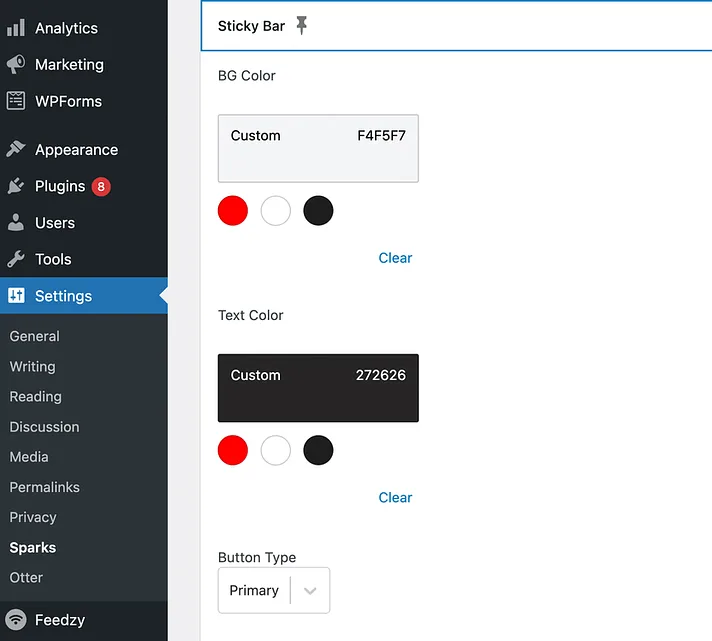Viewport: 712px width, 641px height.
Task: Open the Button Type Primary dropdown
Action: pyautogui.click(x=274, y=590)
